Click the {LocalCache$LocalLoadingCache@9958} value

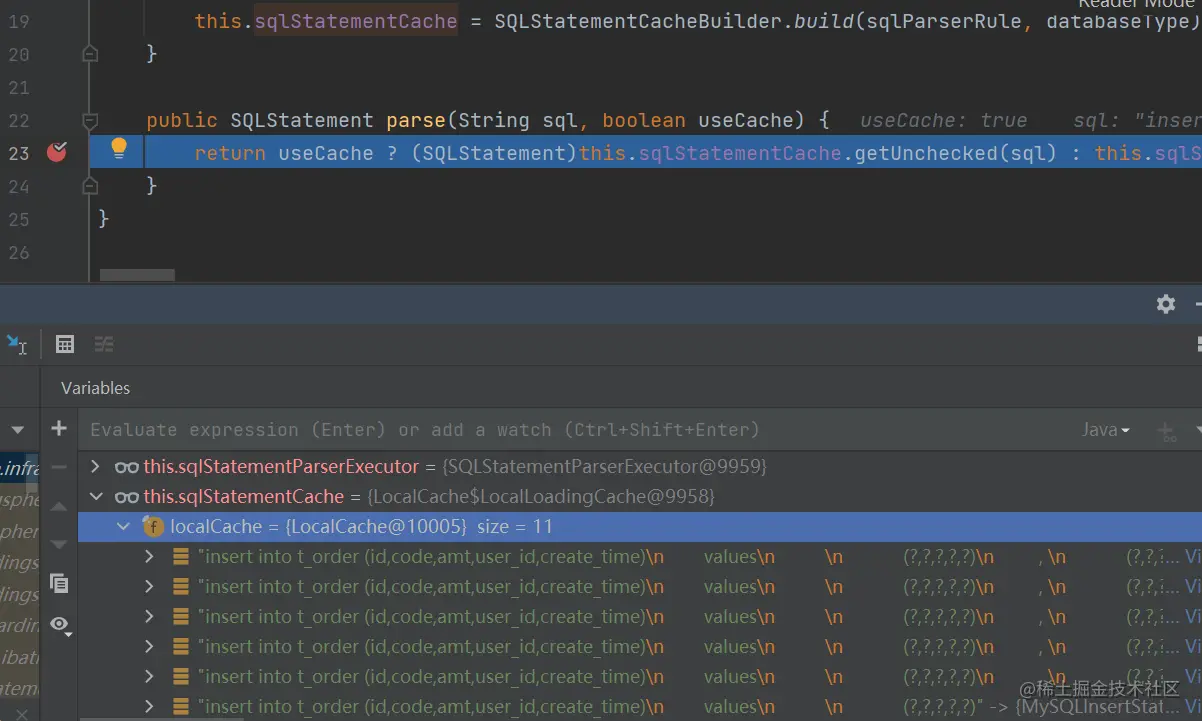pyautogui.click(x=541, y=497)
